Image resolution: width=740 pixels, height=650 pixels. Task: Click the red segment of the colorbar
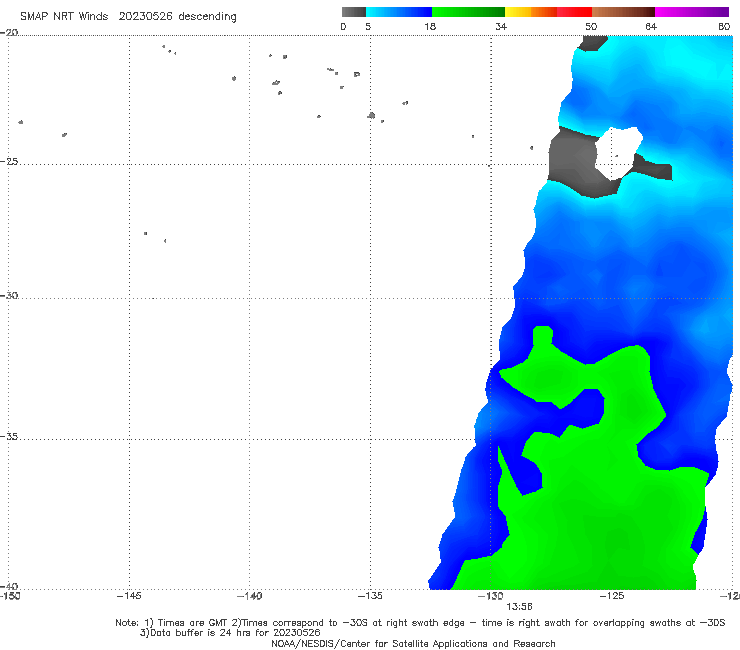574,12
